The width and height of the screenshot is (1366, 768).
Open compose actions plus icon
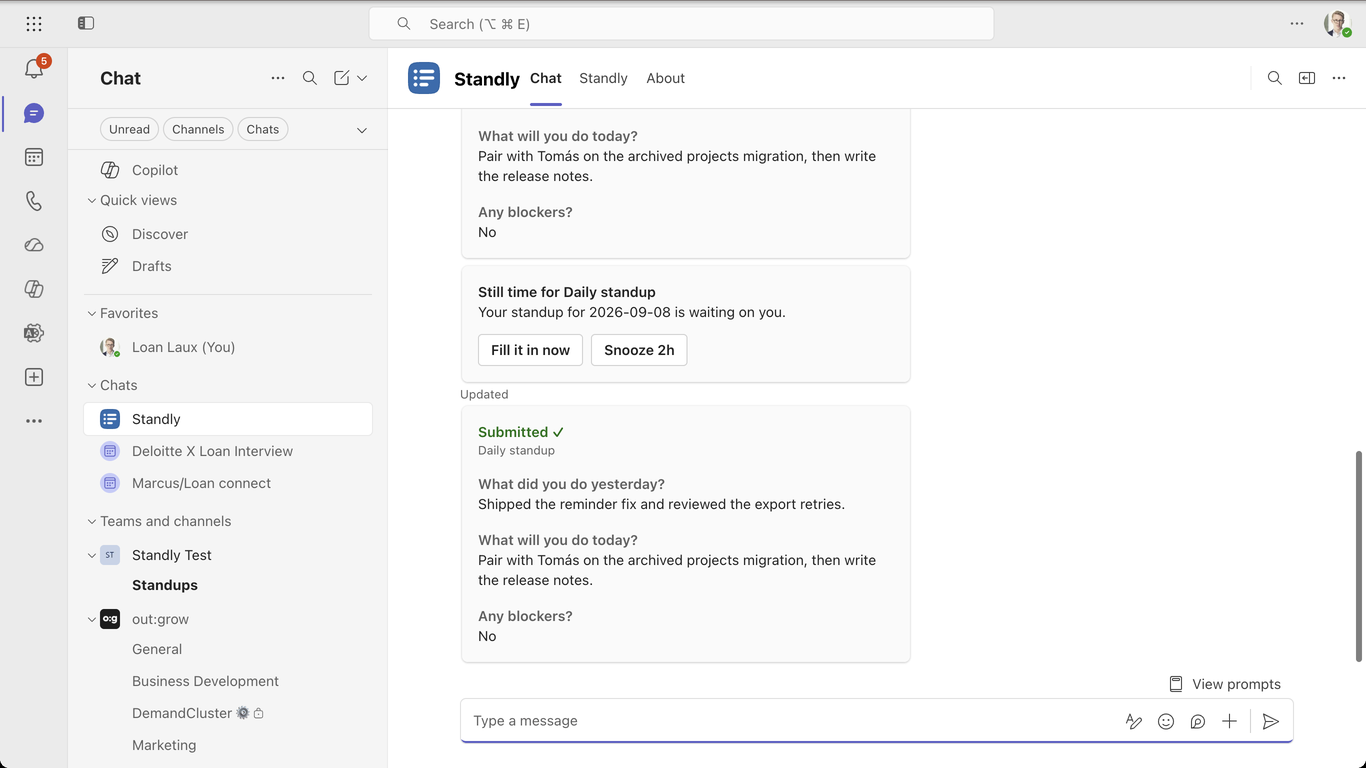(x=1230, y=721)
